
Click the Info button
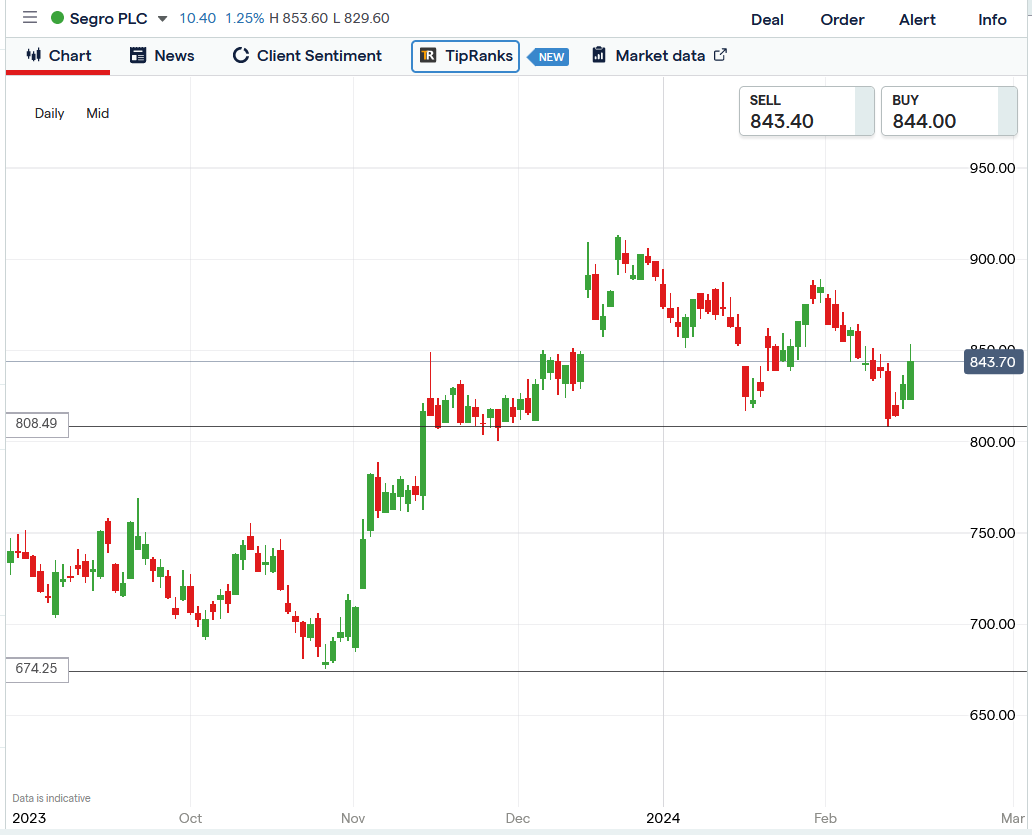992,20
